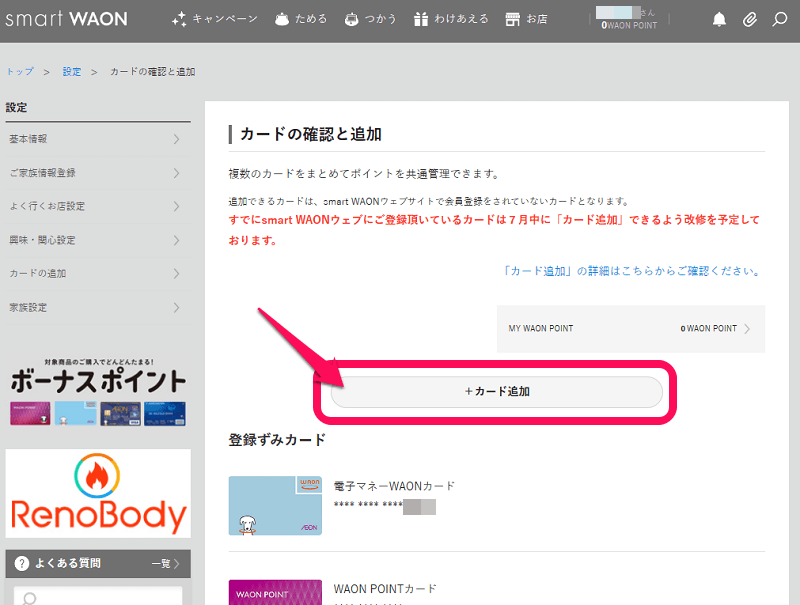View the 0 WAON POINT header balance
The height and width of the screenshot is (605, 800).
(x=629, y=25)
